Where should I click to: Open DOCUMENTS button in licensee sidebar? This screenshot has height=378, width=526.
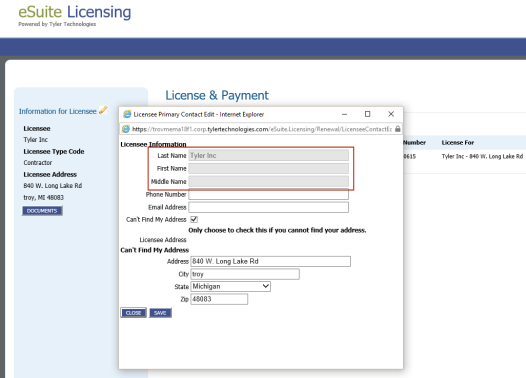click(42, 211)
